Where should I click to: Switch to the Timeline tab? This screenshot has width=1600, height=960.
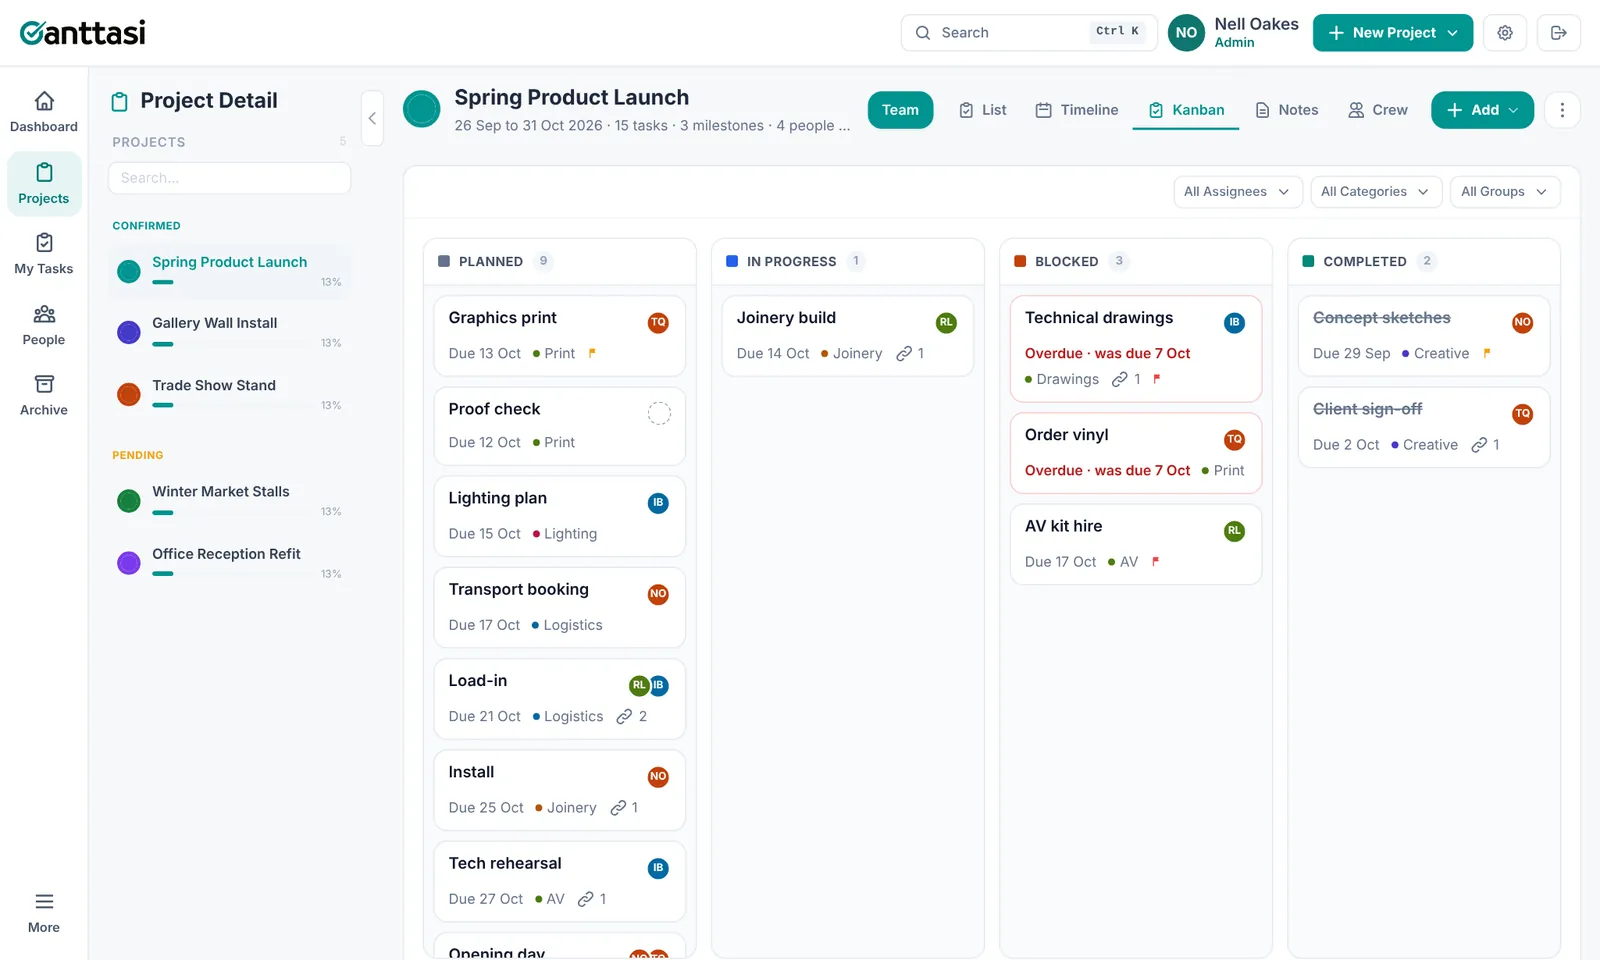1076,110
